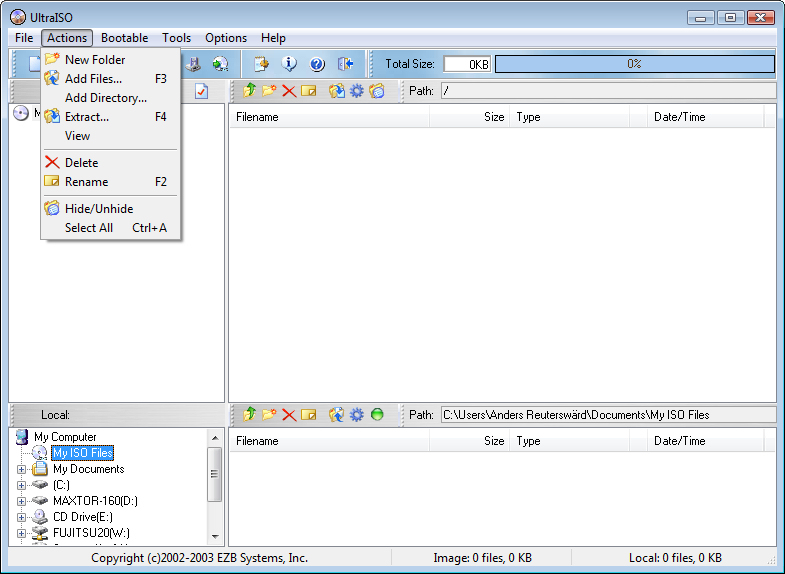
Task: Click the add-files icon in the Local panel toolbar
Action: (x=336, y=414)
